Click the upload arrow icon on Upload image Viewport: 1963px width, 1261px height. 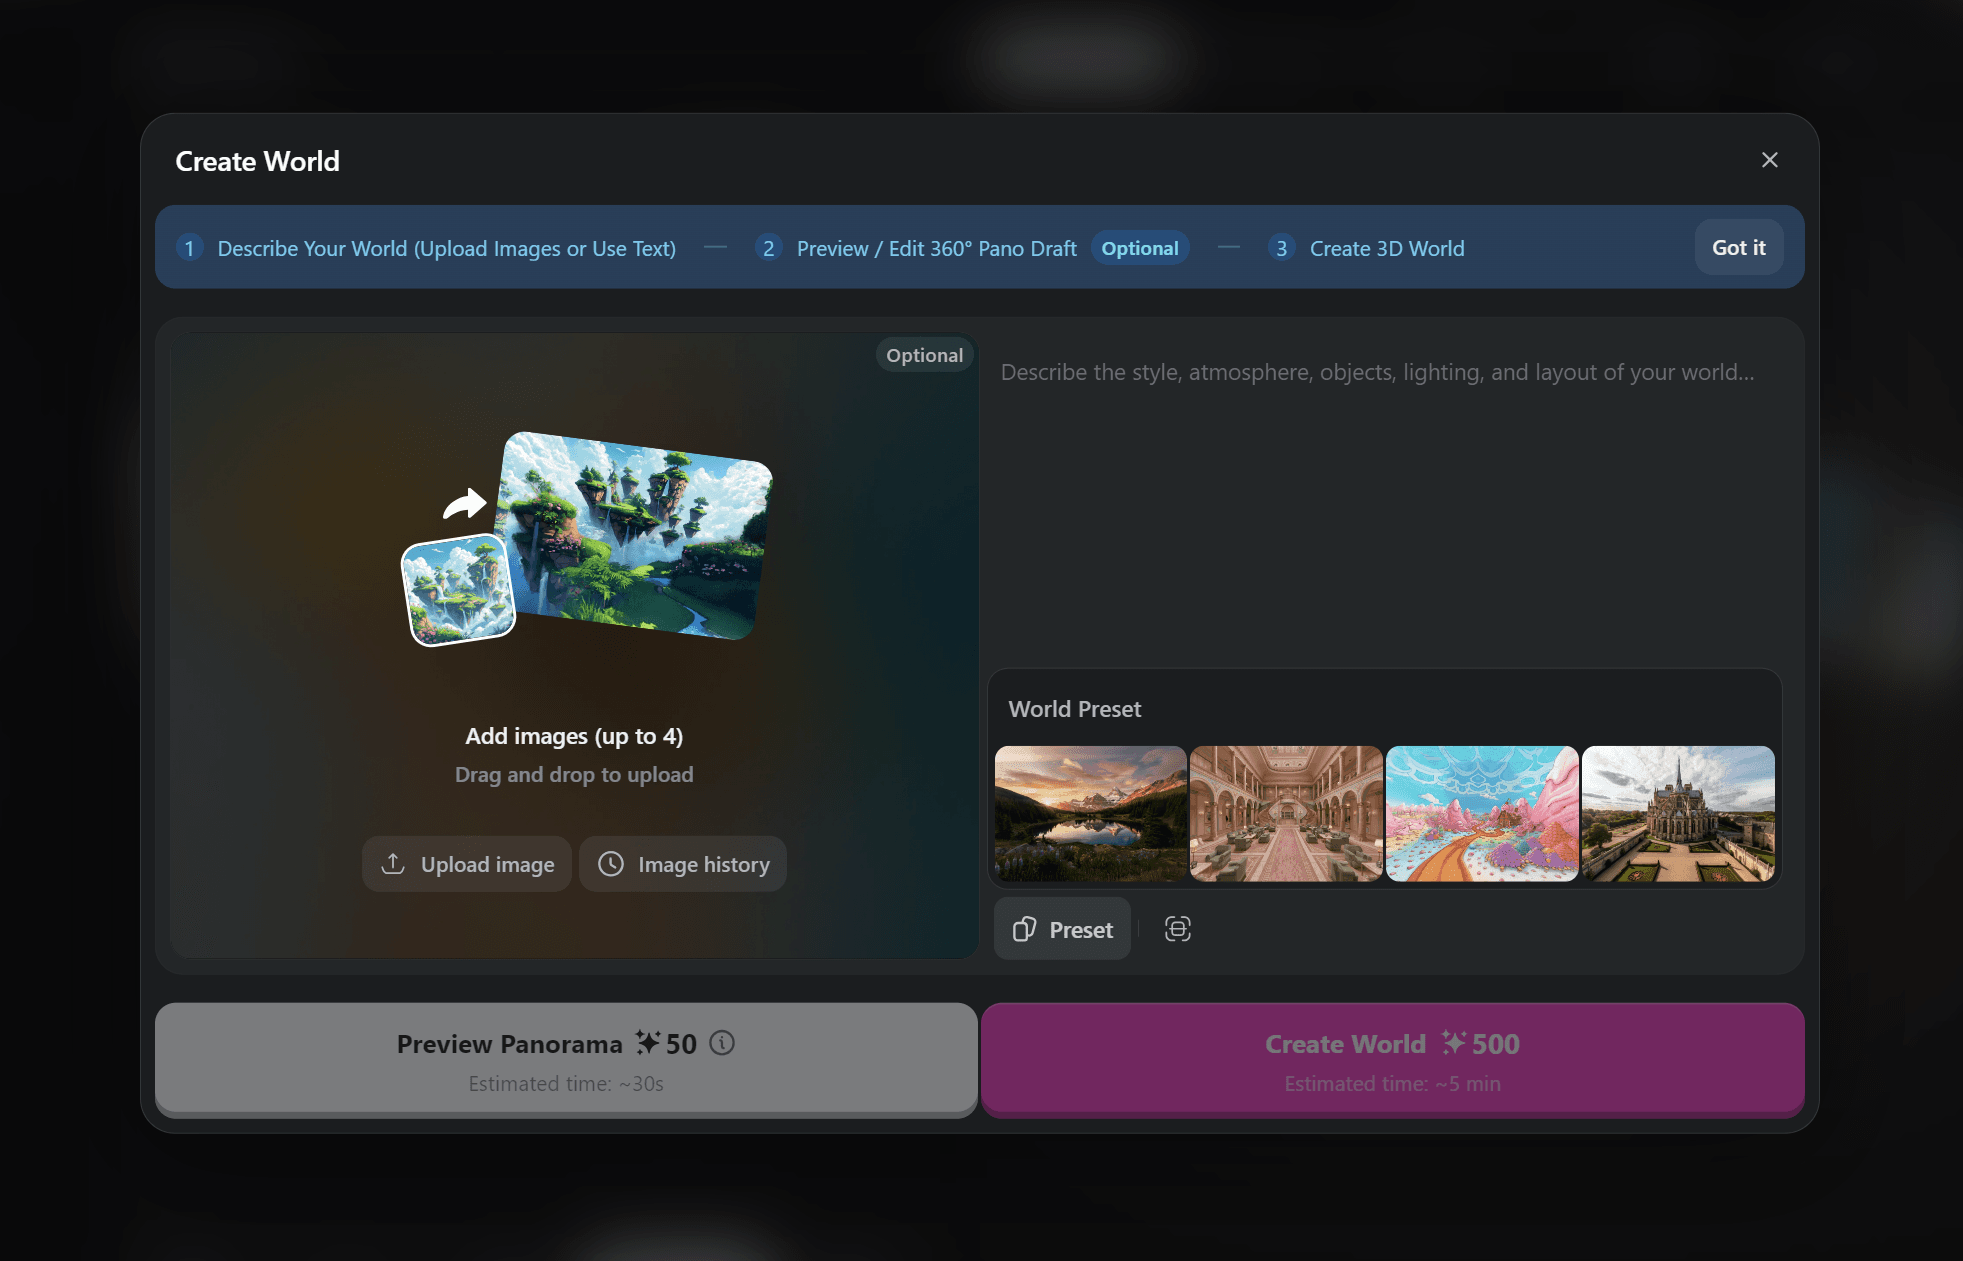pos(393,864)
